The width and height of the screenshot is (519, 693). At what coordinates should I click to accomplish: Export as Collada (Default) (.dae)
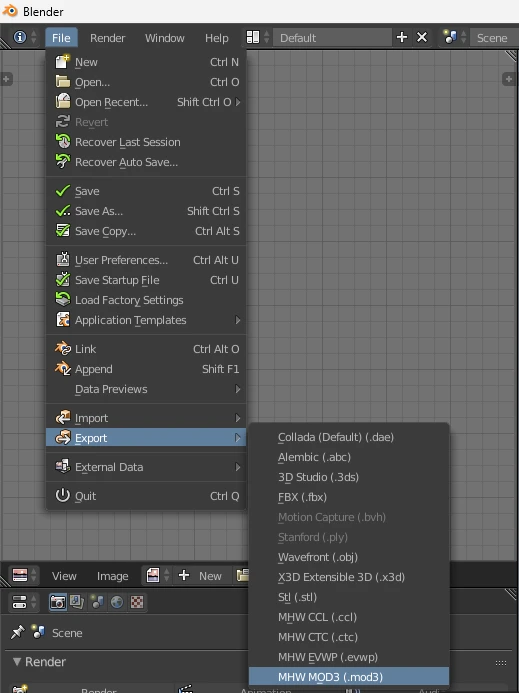[x=349, y=437]
